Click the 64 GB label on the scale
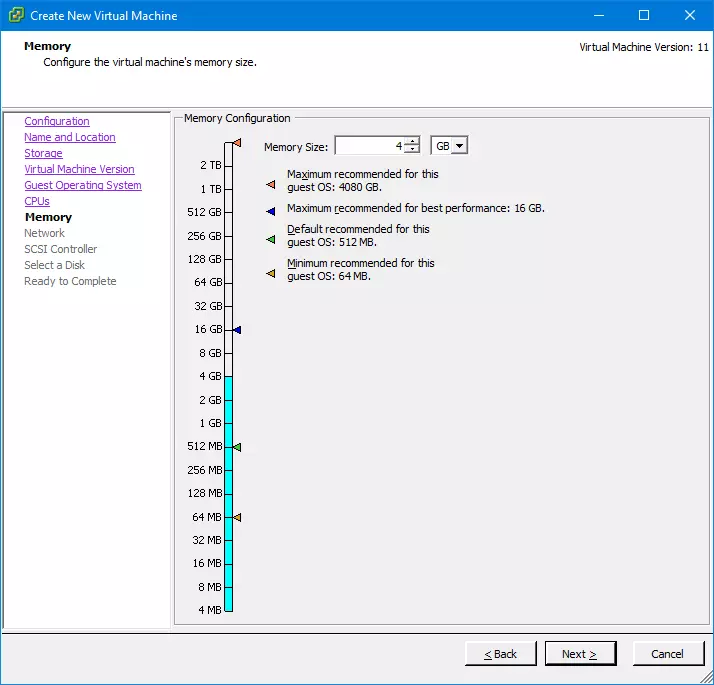Viewport: 714px width, 685px height. [208, 282]
